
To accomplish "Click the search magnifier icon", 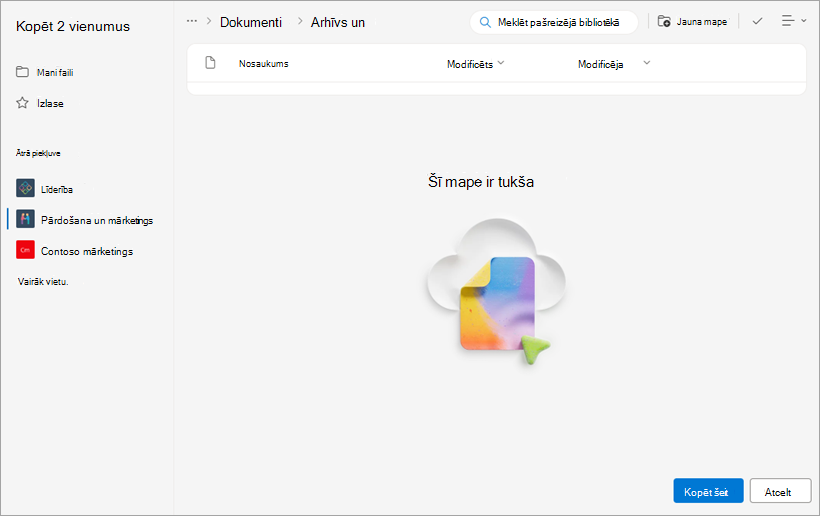I will (x=485, y=22).
